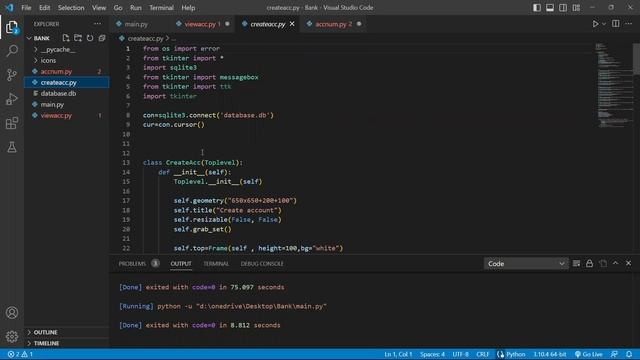Viewport: 640px width, 360px height.
Task: Switch to the DEBUG CONSOLE tab
Action: tap(262, 264)
